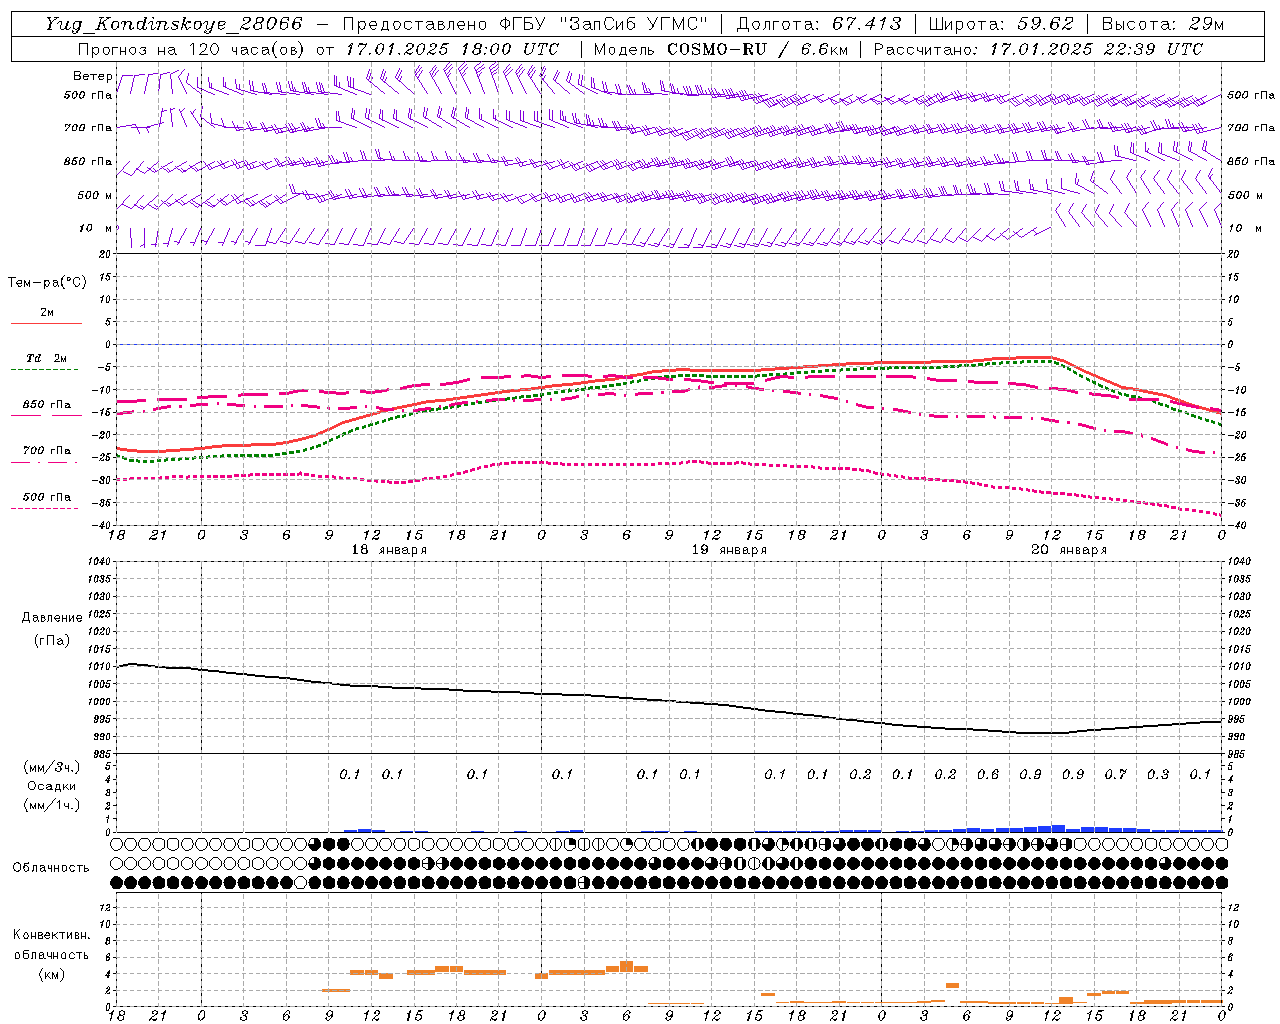Click the Рассчитано: 17.01.2025 22:39 UTC timestamp

[x=1038, y=48]
